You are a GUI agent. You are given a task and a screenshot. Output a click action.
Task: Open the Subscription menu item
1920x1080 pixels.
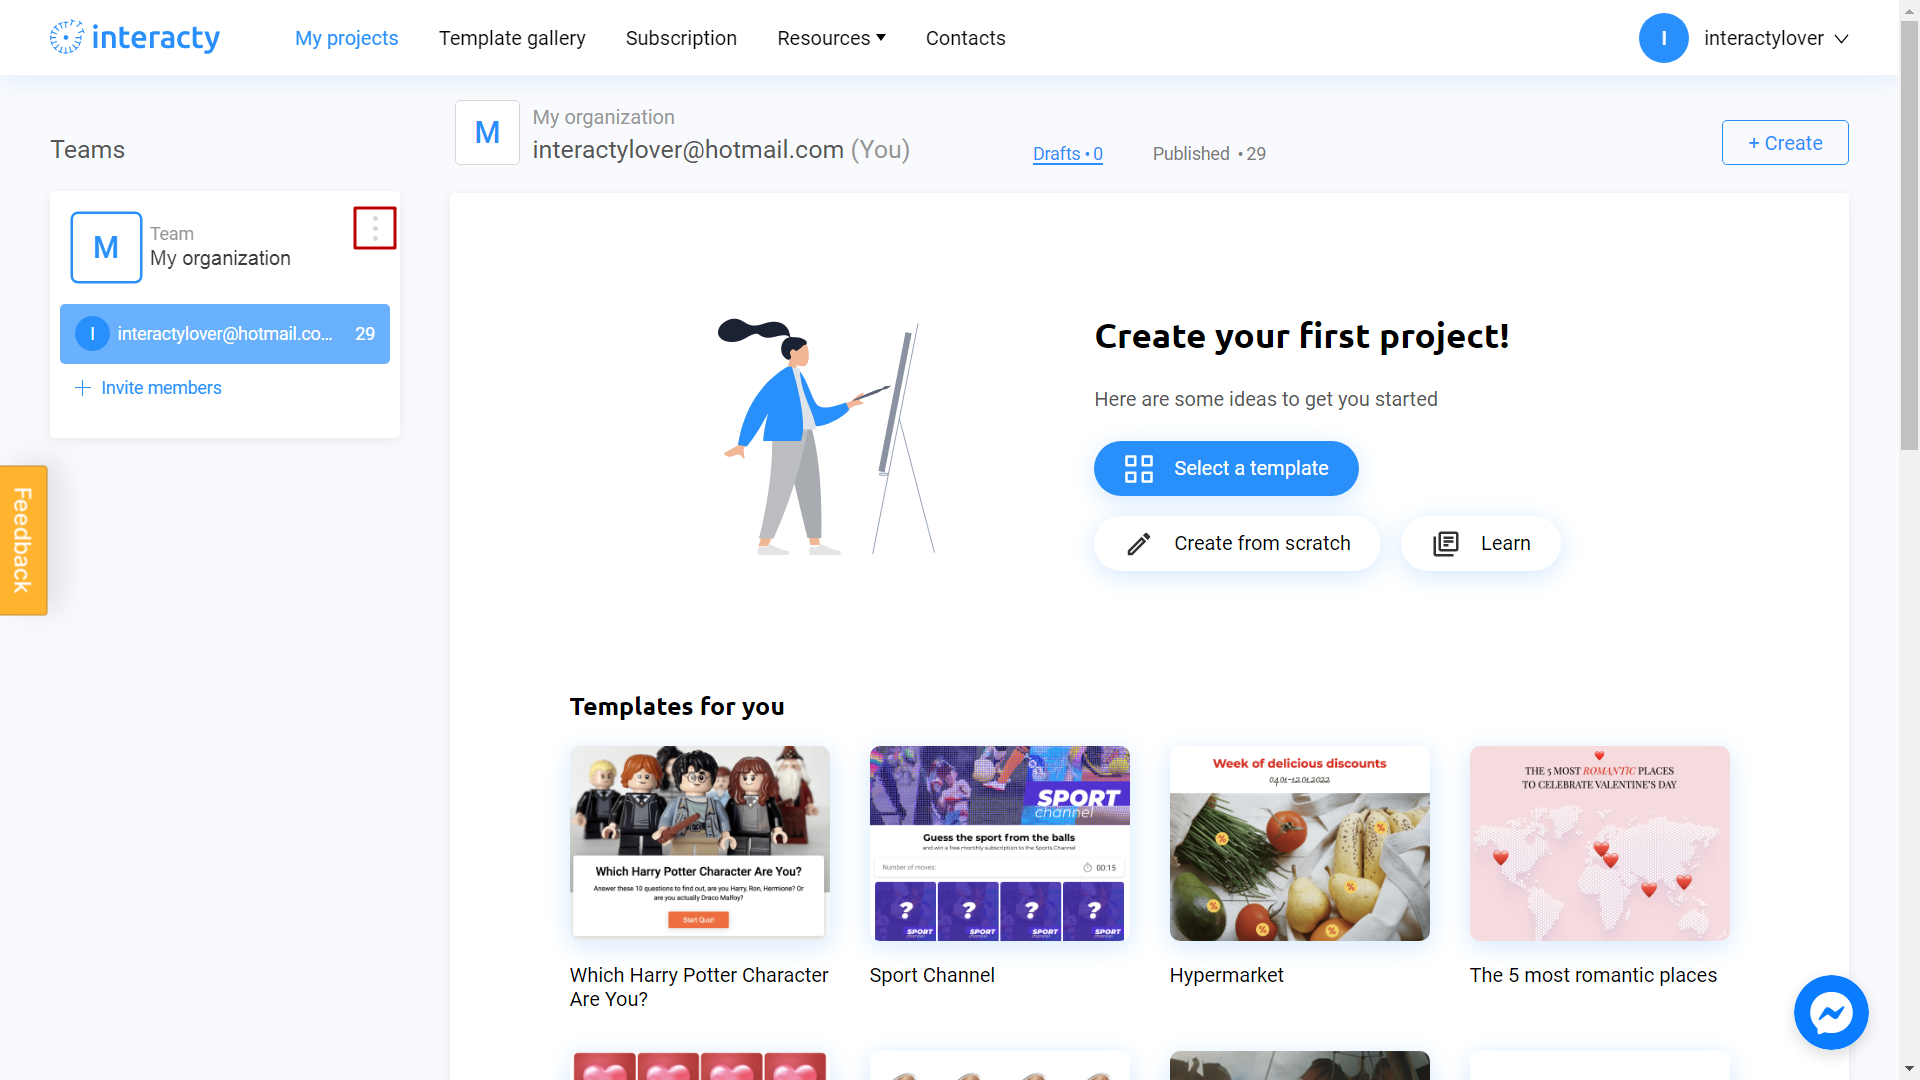(x=680, y=37)
